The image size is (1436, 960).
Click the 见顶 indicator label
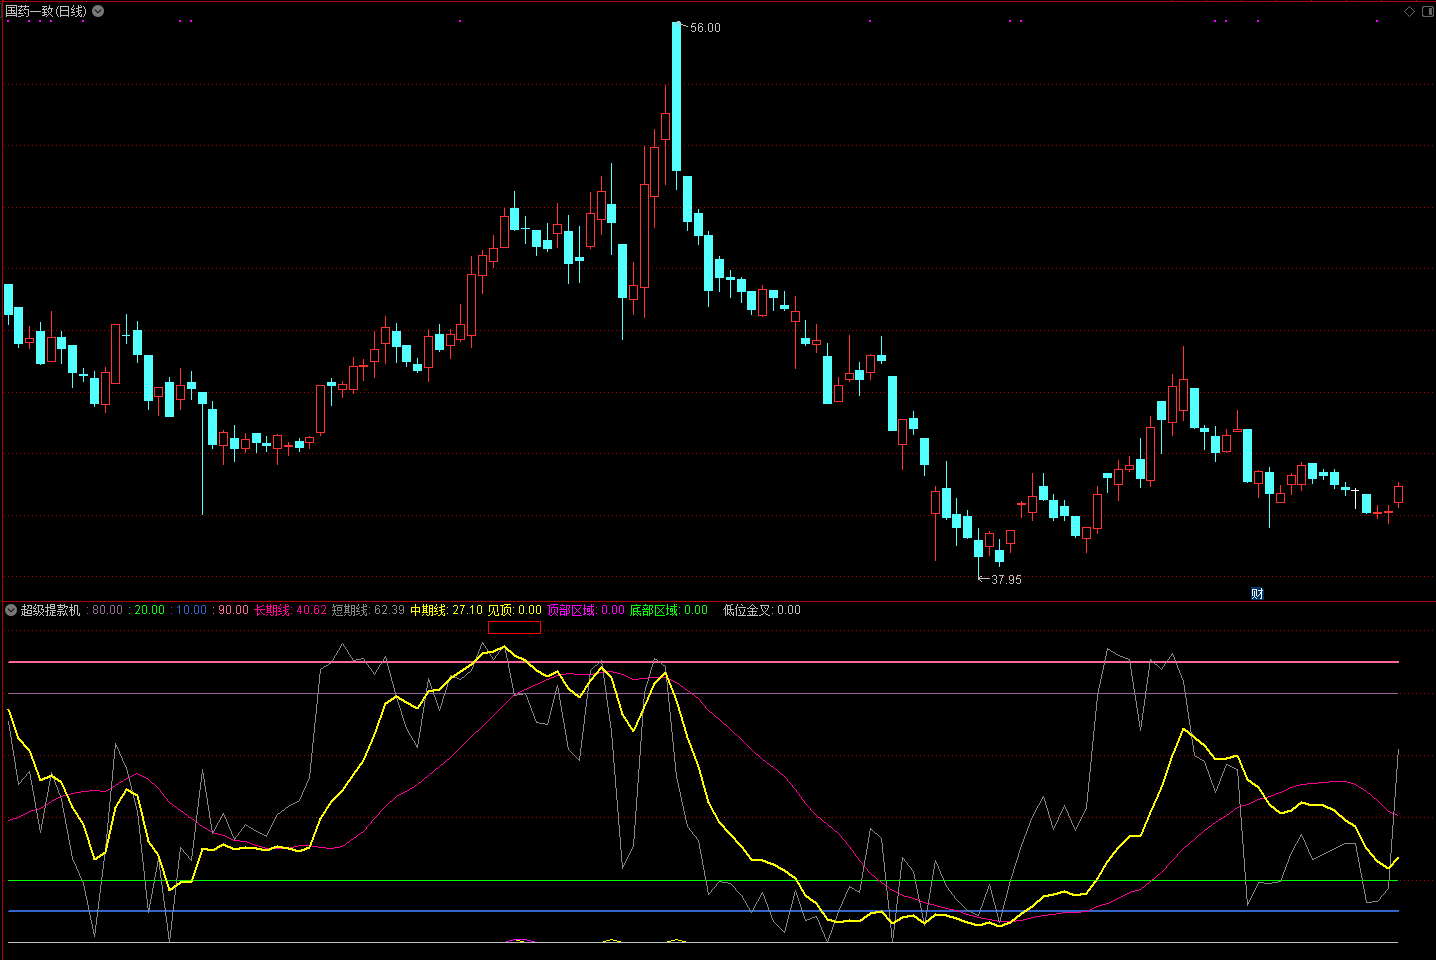500,610
